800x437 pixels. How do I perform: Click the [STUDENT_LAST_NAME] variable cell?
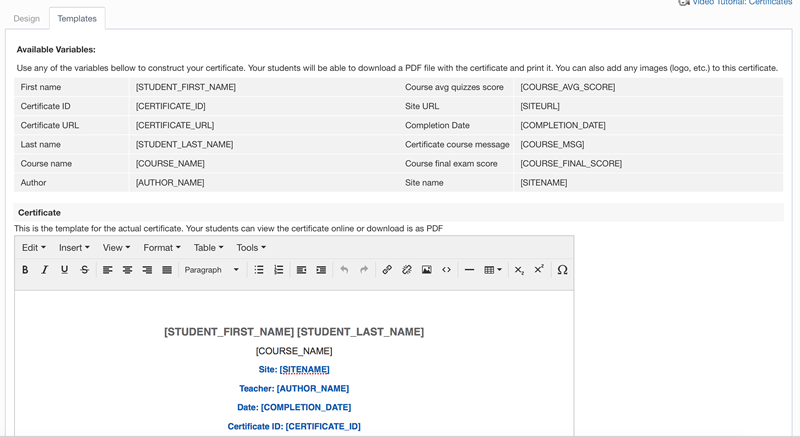[184, 144]
